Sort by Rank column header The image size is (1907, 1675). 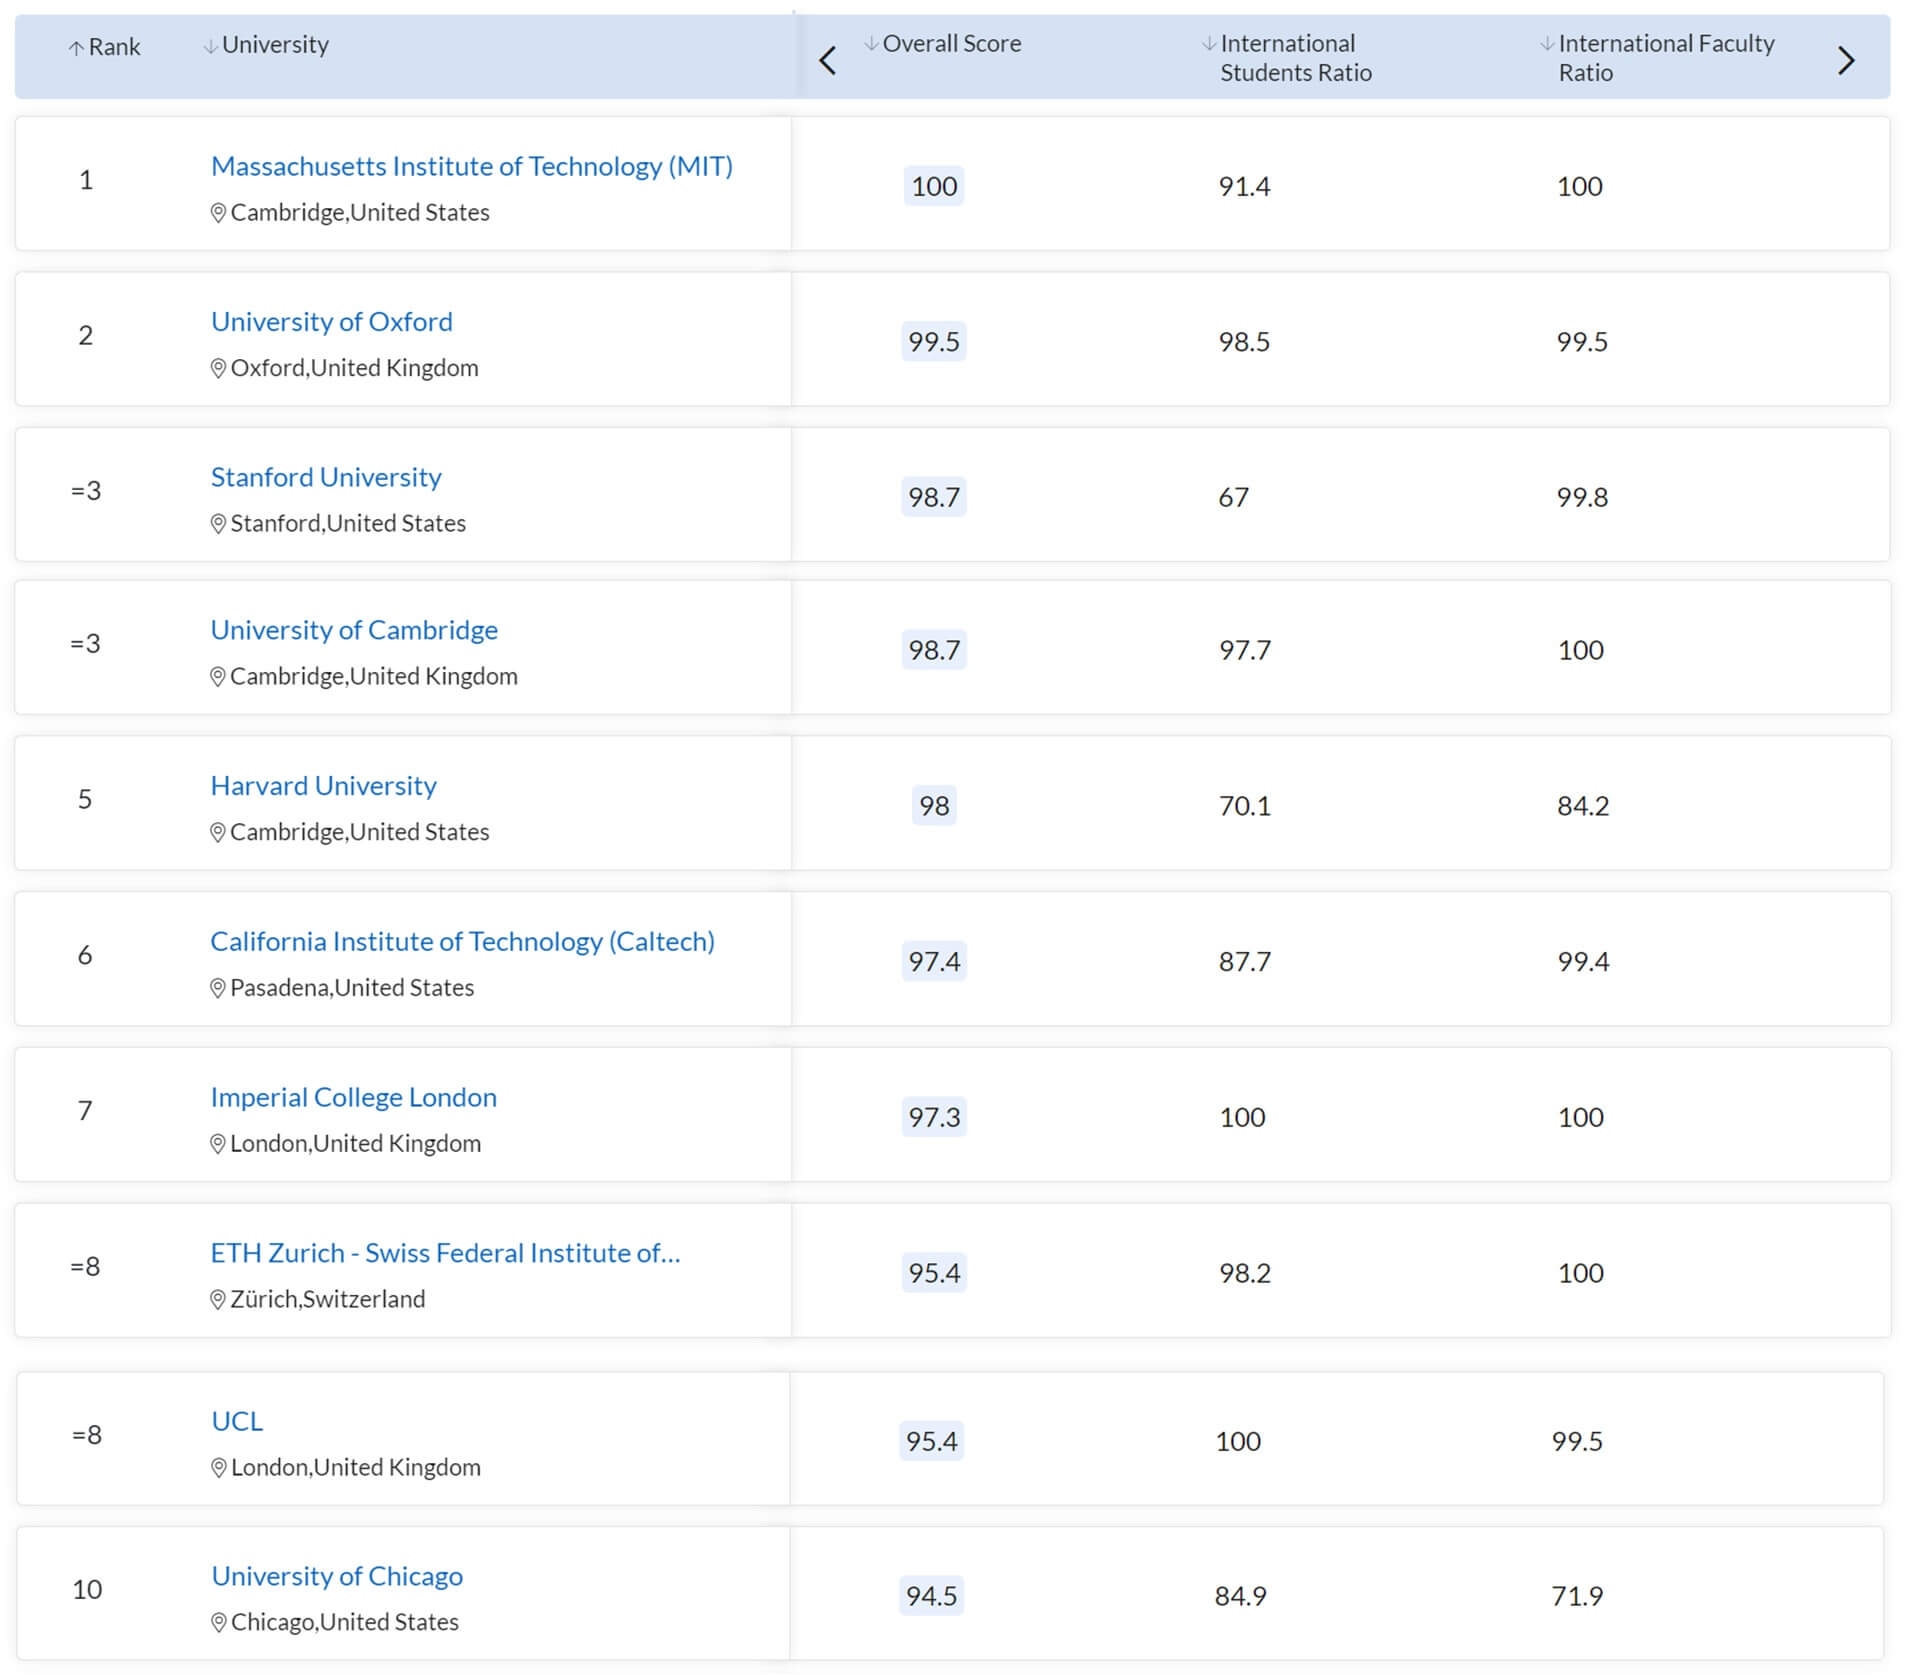[104, 47]
